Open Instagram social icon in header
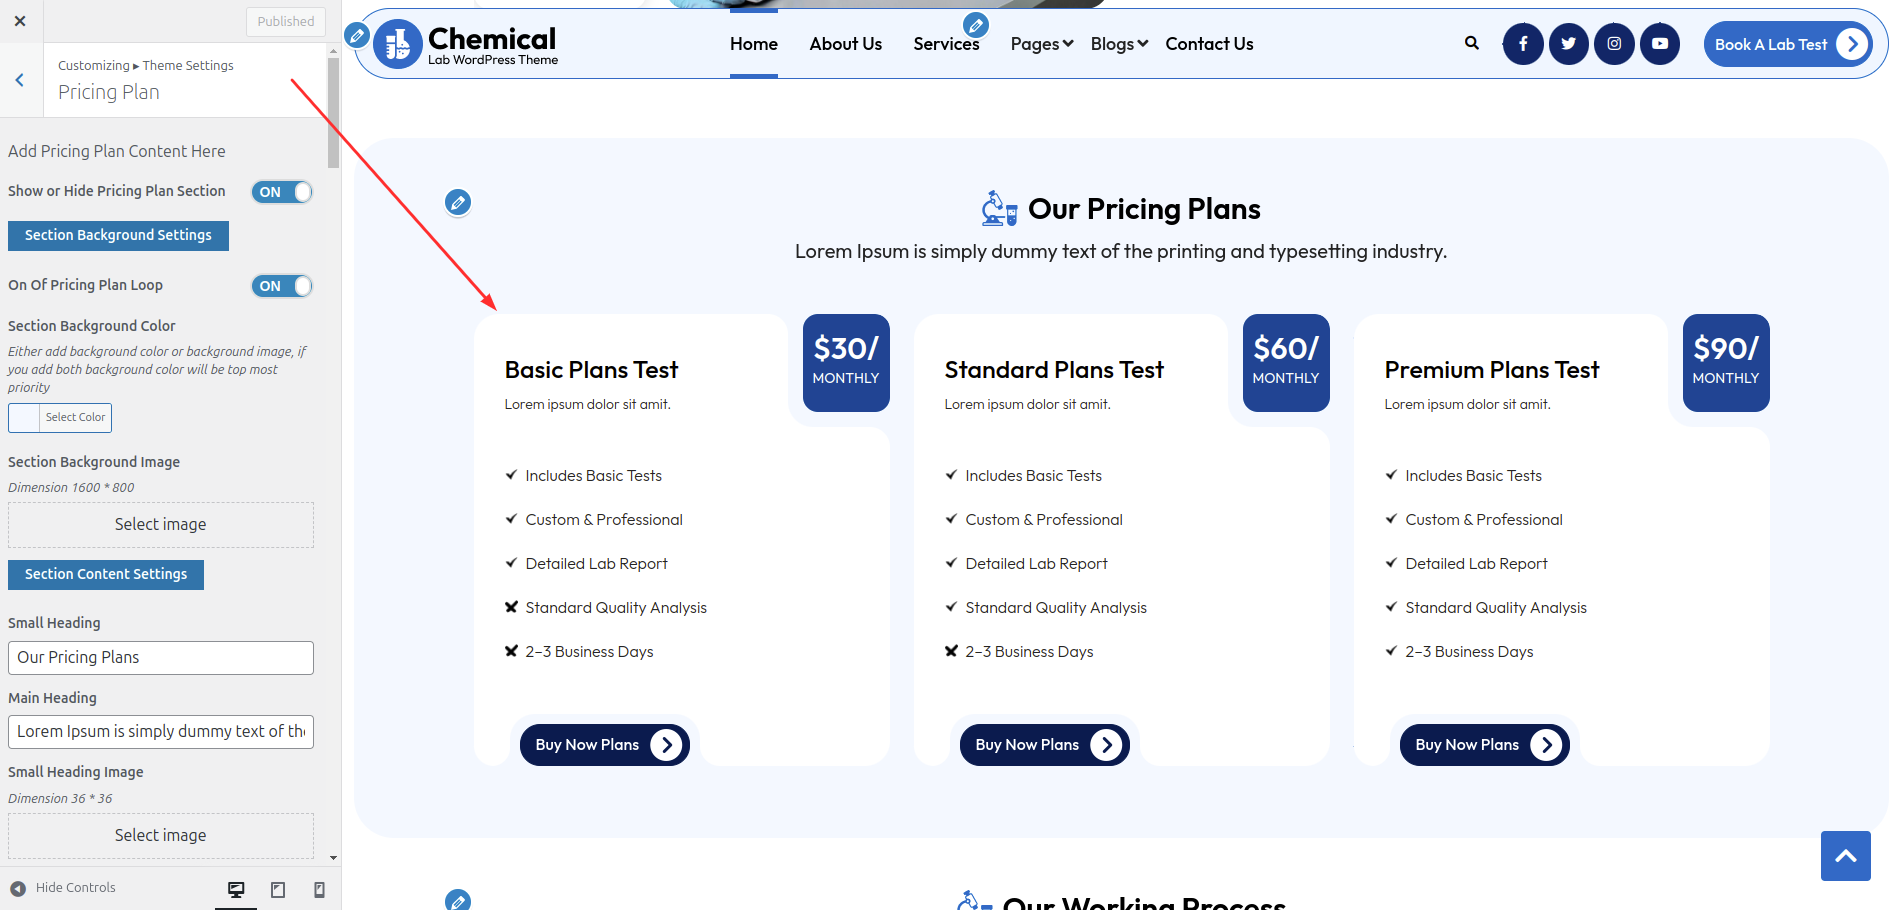 [x=1613, y=43]
